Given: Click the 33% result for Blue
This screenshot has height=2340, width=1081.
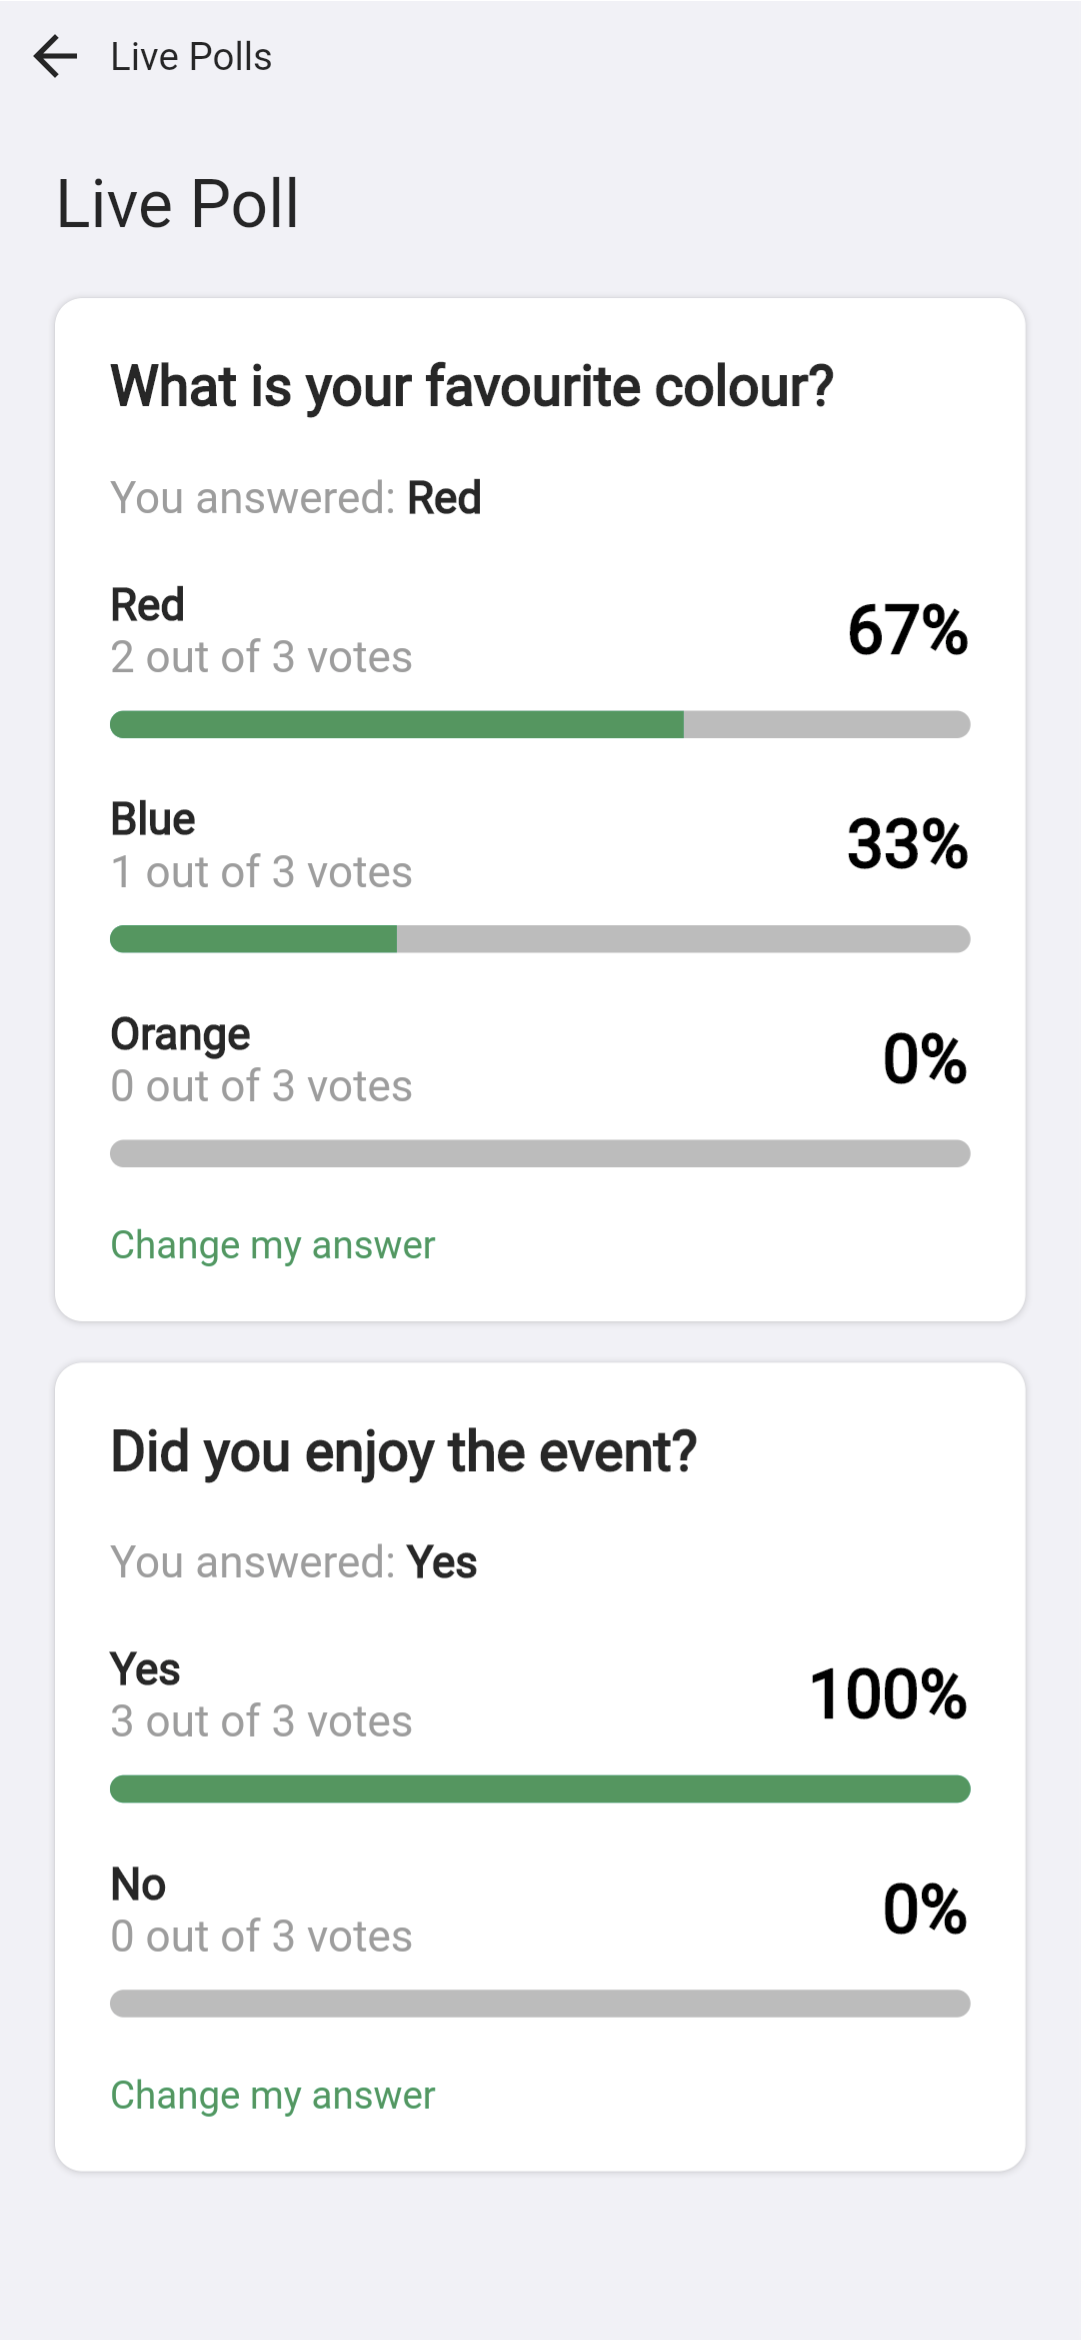Looking at the screenshot, I should [908, 844].
